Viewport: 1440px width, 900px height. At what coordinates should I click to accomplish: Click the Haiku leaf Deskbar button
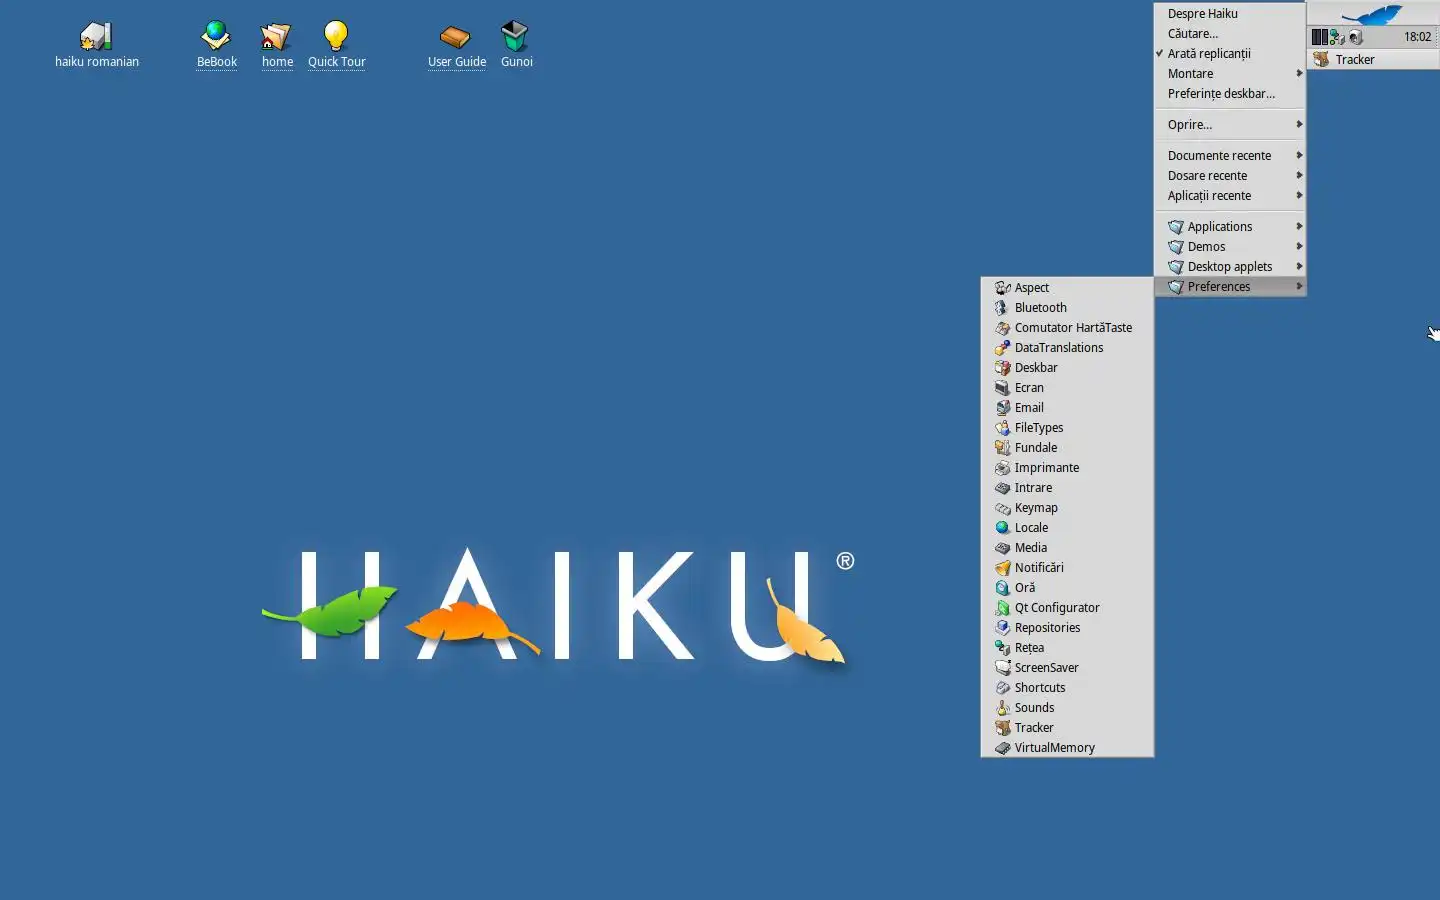pyautogui.click(x=1373, y=14)
